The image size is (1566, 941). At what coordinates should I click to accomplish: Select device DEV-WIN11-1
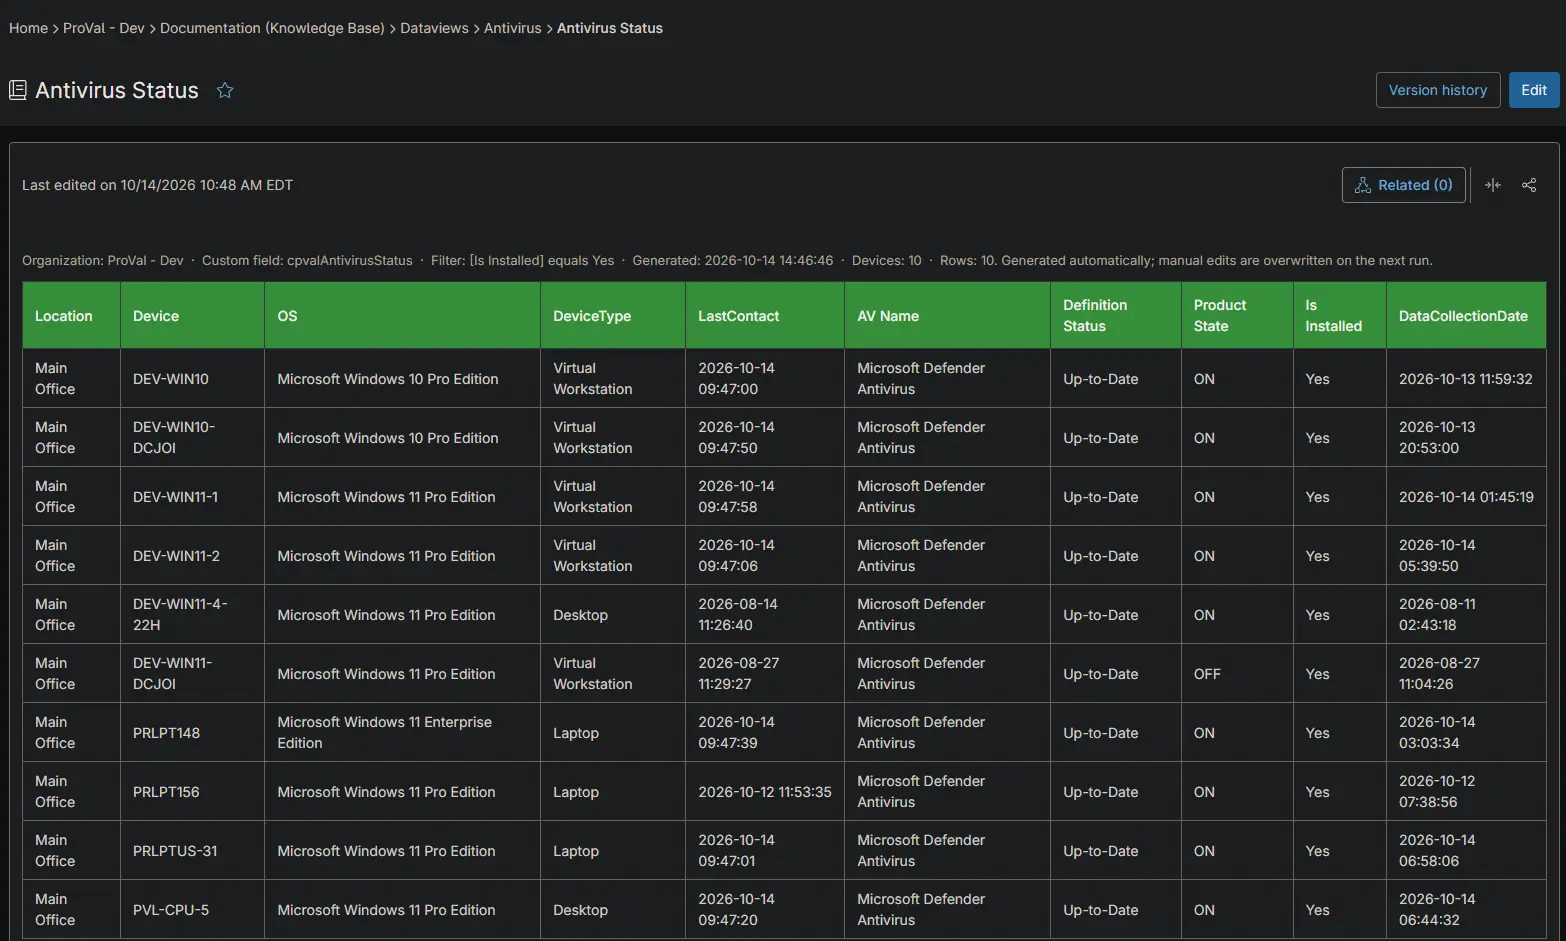pos(193,497)
